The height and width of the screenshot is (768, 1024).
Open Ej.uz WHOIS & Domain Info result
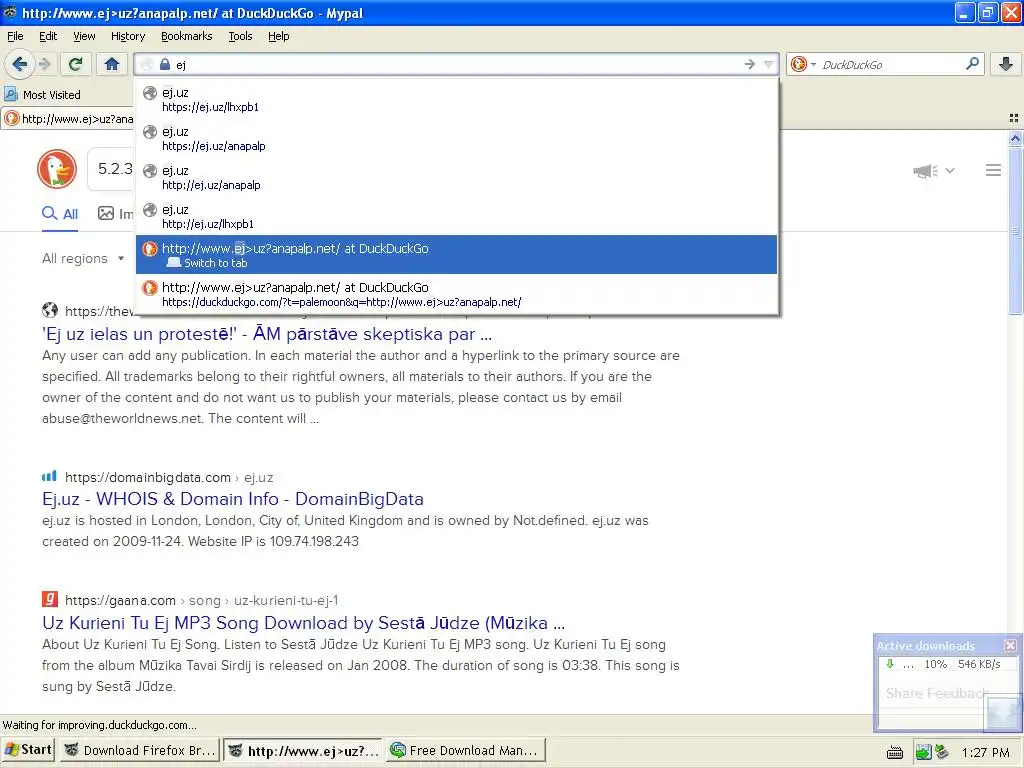tap(232, 499)
